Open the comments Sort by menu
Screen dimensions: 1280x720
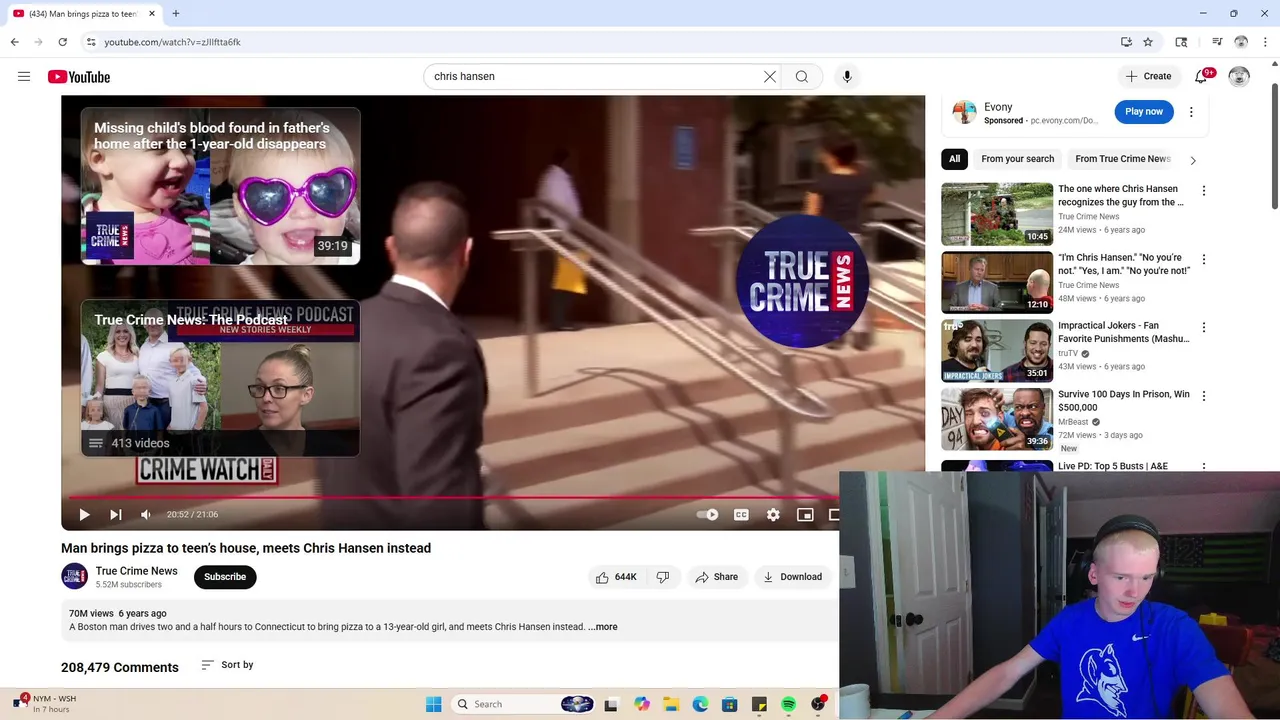tap(227, 665)
